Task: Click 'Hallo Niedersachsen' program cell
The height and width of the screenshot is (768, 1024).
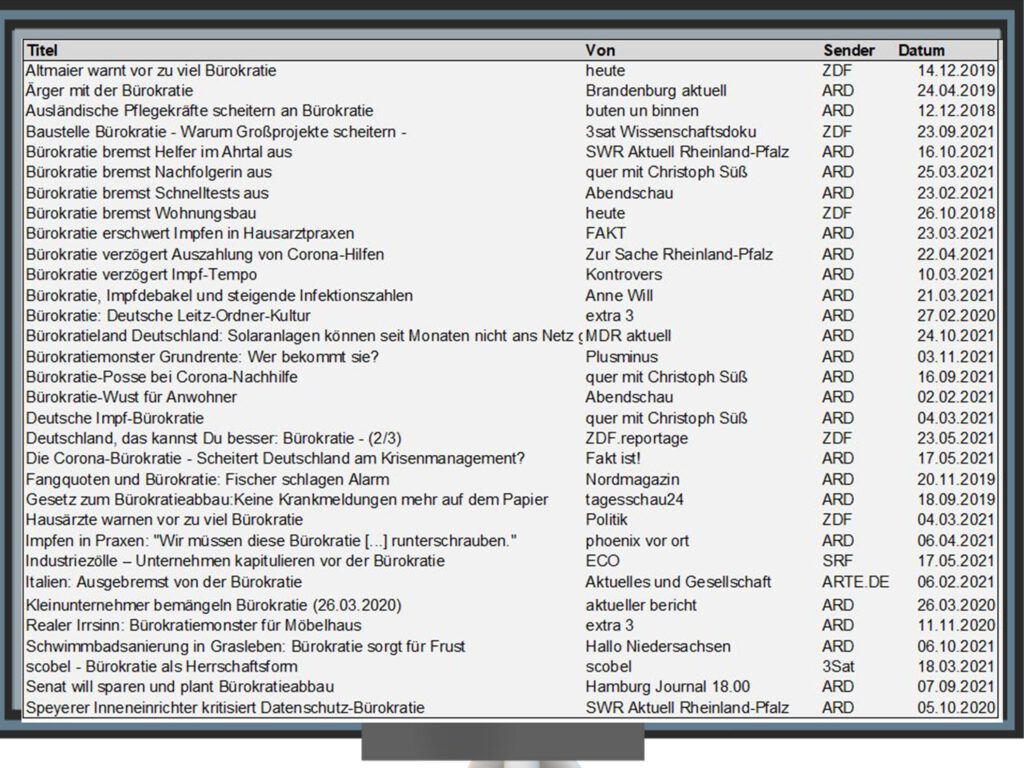Action: pyautogui.click(x=658, y=647)
